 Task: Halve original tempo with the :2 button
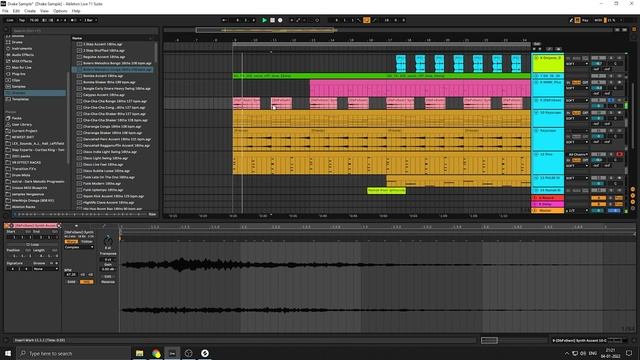83,275
